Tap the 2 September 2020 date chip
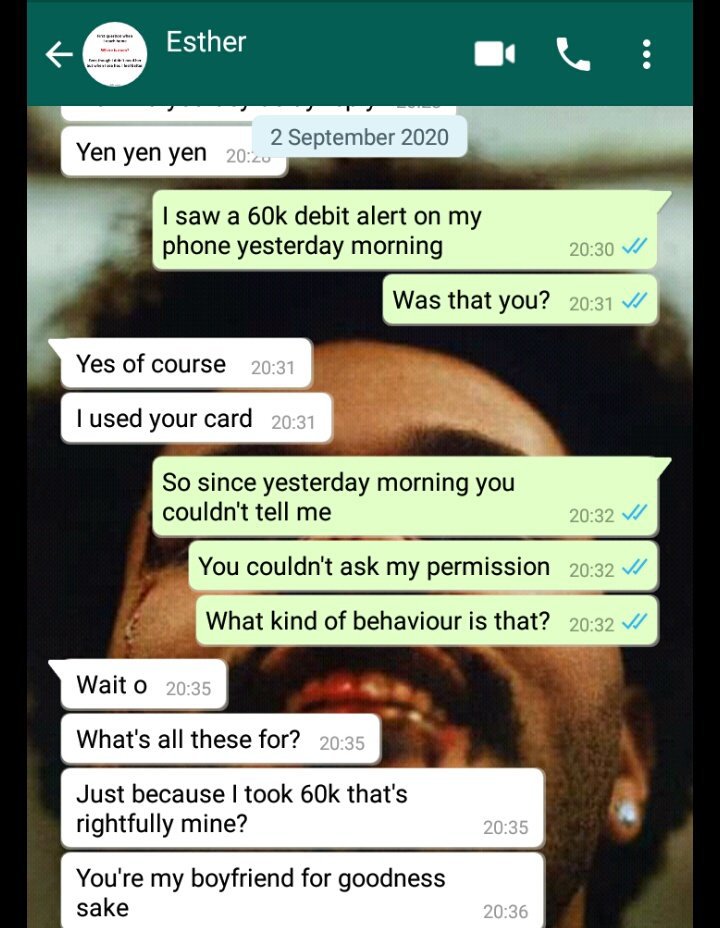The height and width of the screenshot is (928, 720). click(359, 137)
